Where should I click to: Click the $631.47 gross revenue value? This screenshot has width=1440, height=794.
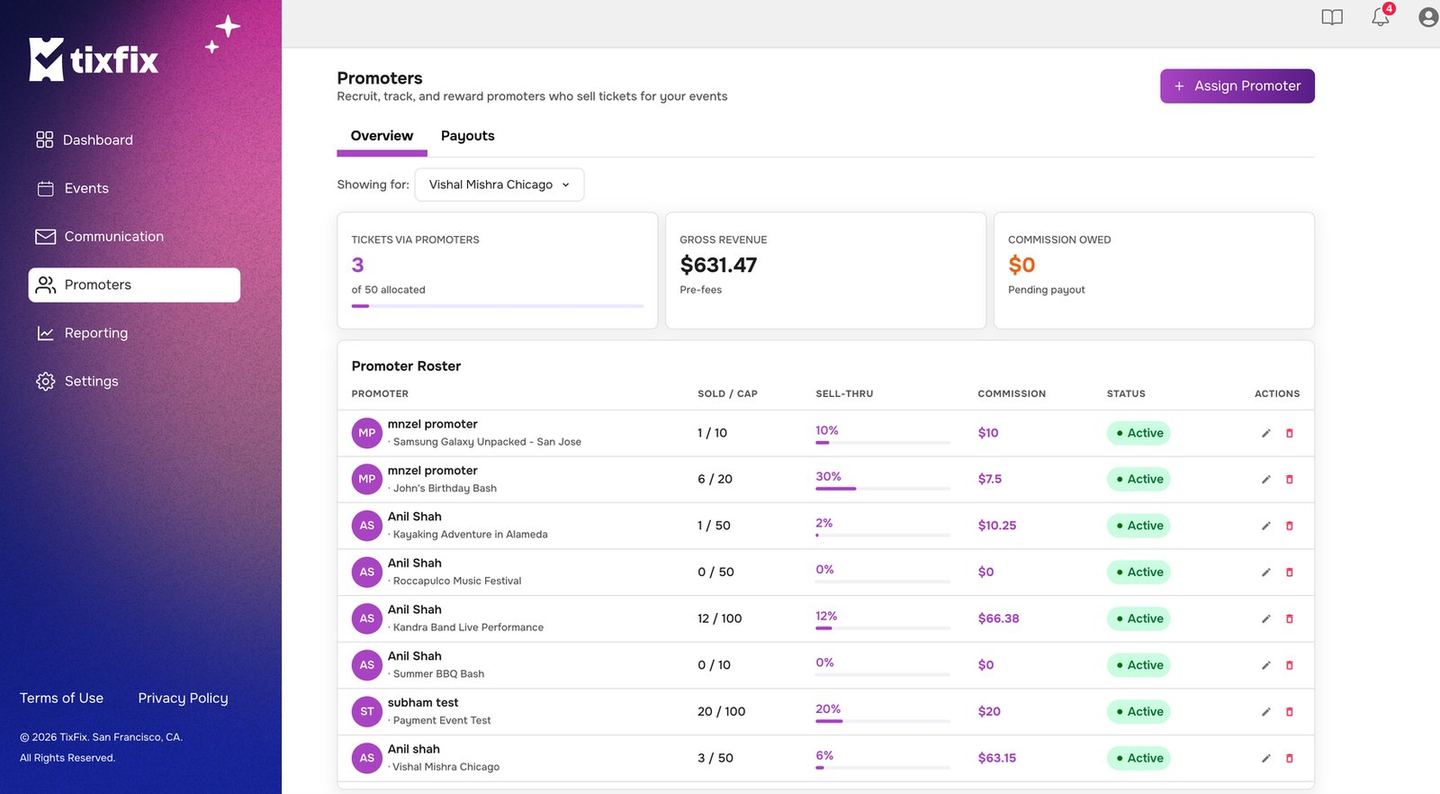pos(718,265)
